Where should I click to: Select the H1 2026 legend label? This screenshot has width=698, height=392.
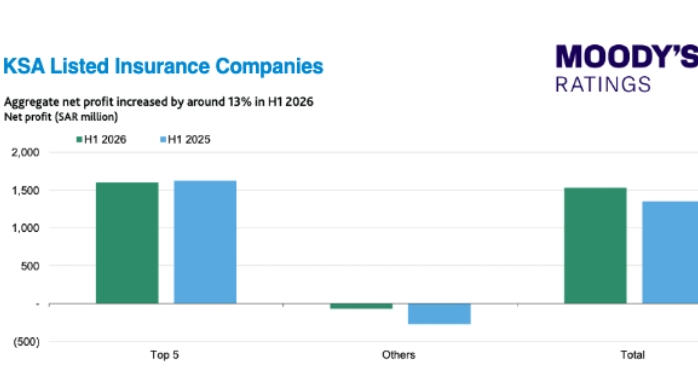pyautogui.click(x=105, y=140)
